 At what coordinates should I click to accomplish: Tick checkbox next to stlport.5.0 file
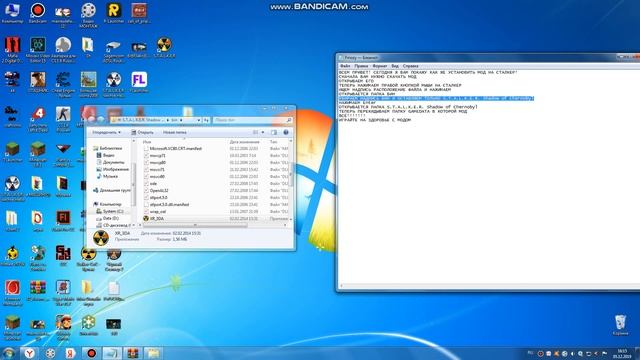click(146, 198)
